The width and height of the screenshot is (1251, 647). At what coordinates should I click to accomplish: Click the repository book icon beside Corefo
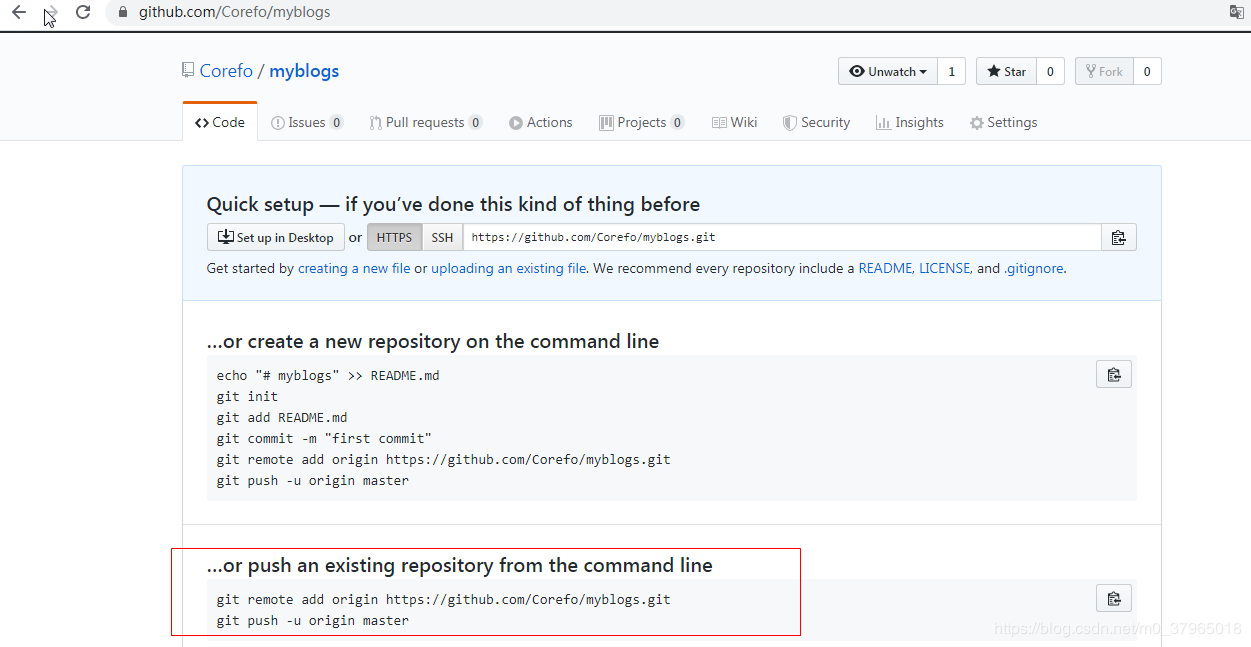click(x=188, y=70)
